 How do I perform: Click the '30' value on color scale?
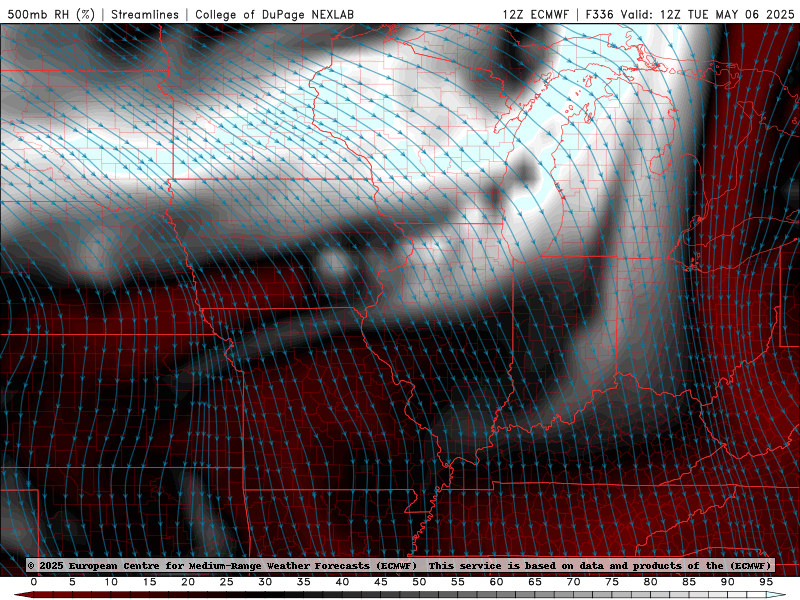pos(265,582)
